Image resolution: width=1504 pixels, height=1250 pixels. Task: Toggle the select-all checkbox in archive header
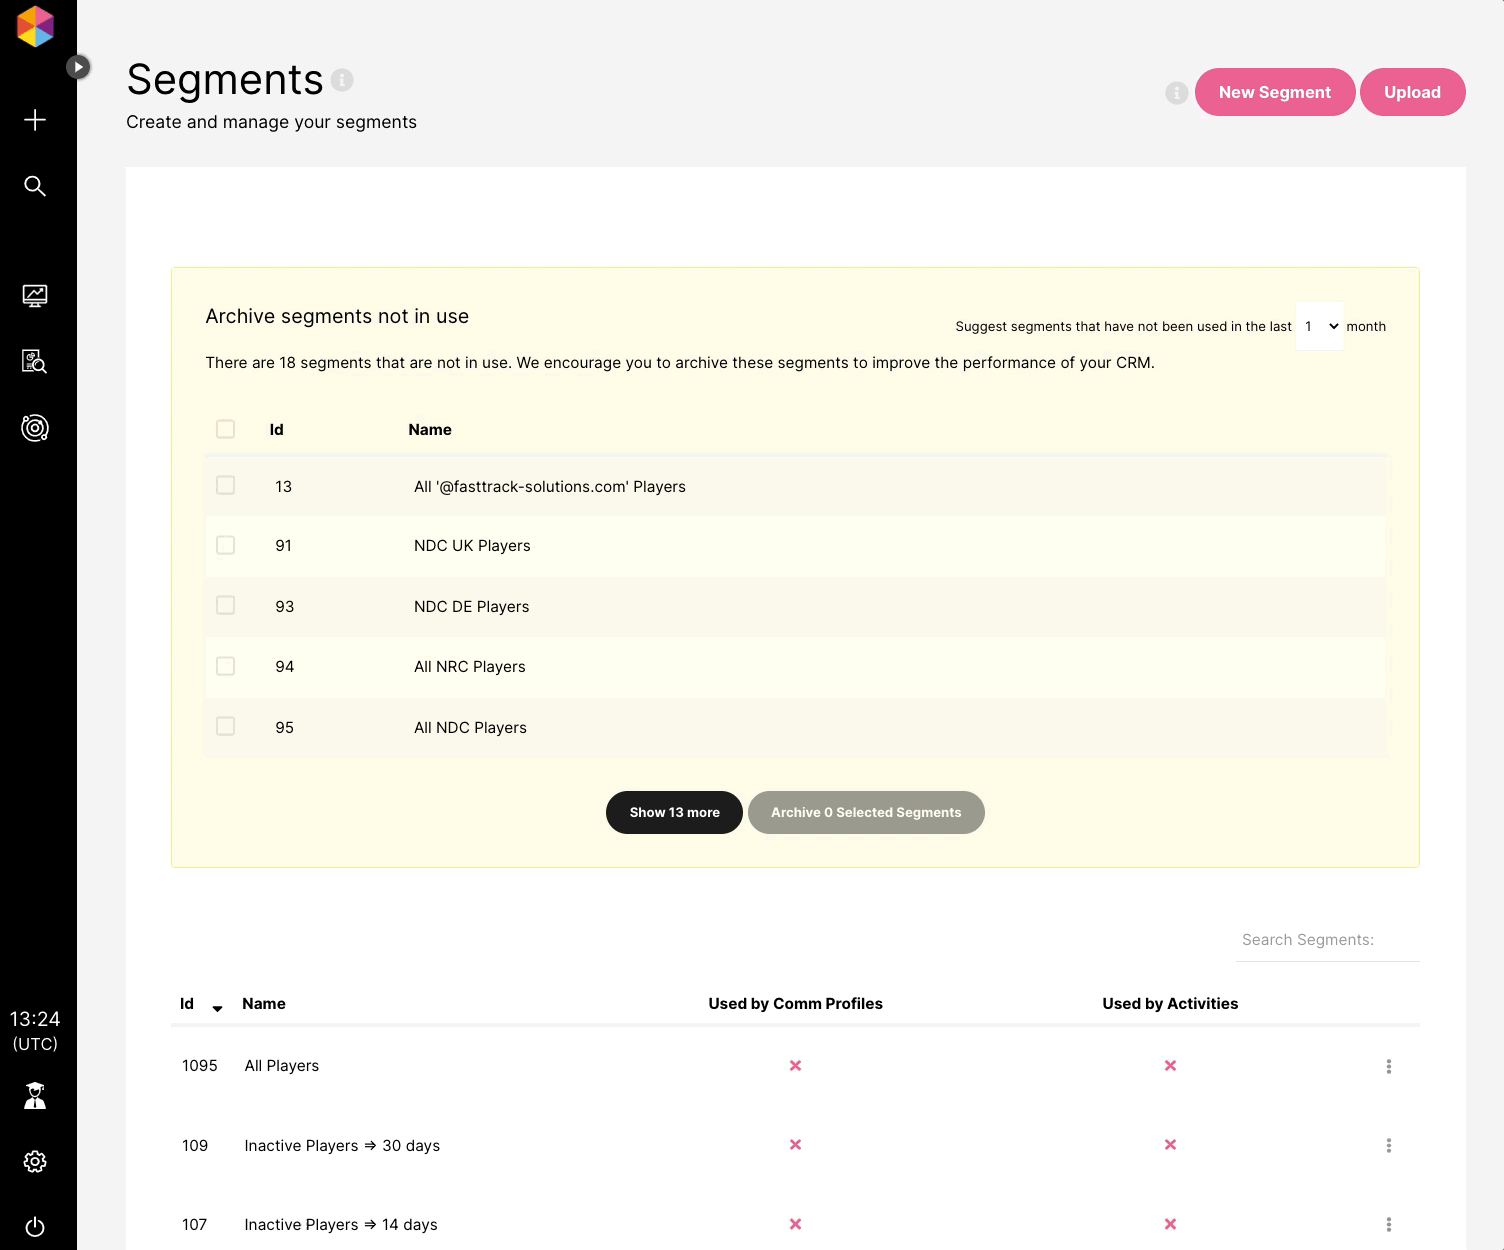[226, 429]
